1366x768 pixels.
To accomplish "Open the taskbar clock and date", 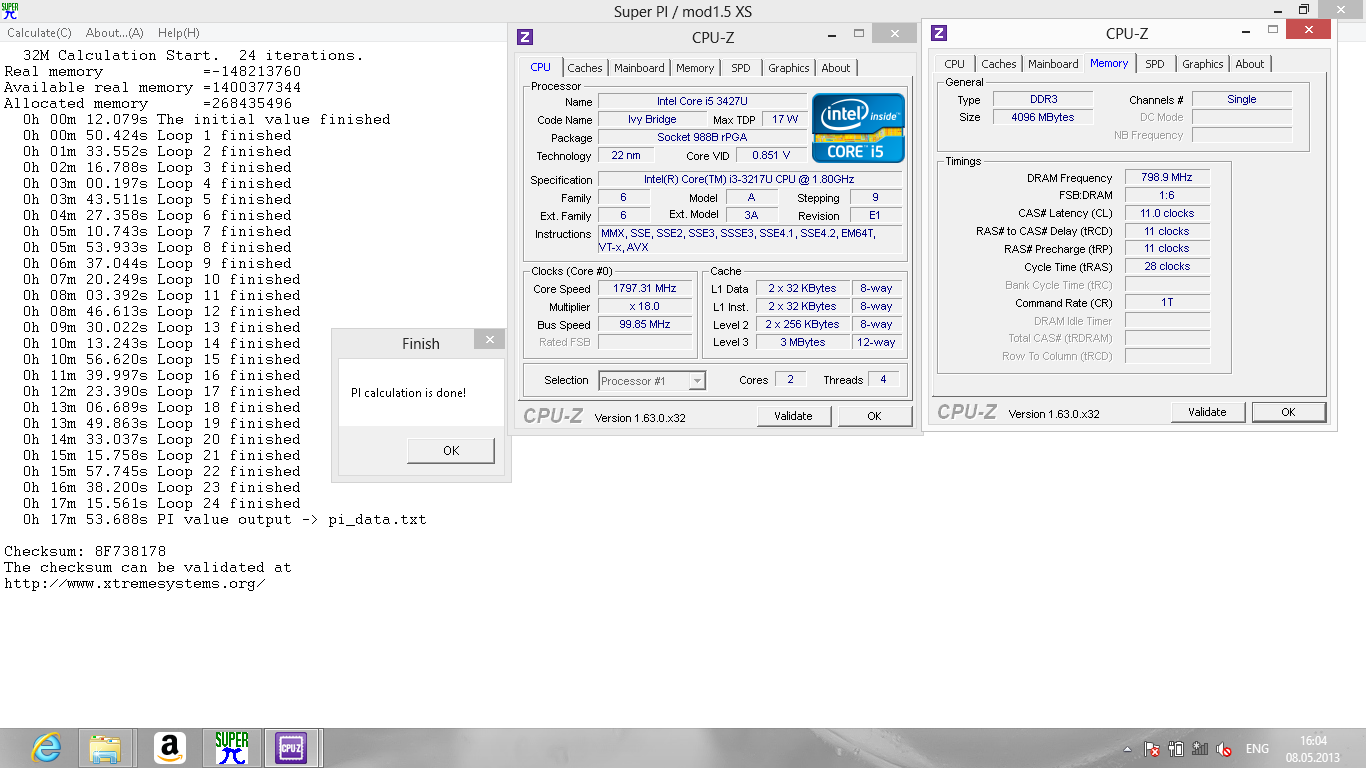I will point(1312,749).
